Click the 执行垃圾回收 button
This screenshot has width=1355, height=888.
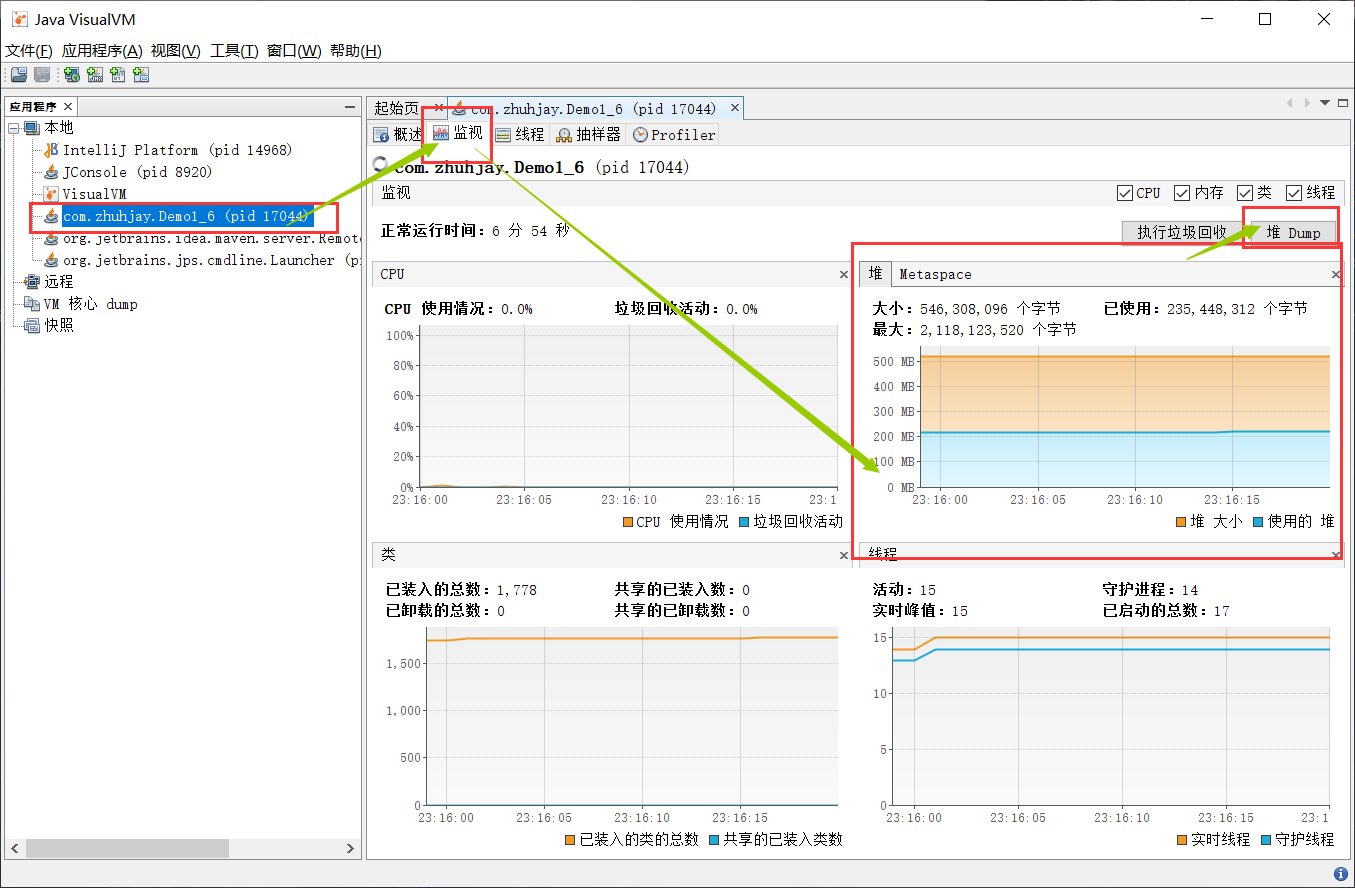click(1181, 232)
